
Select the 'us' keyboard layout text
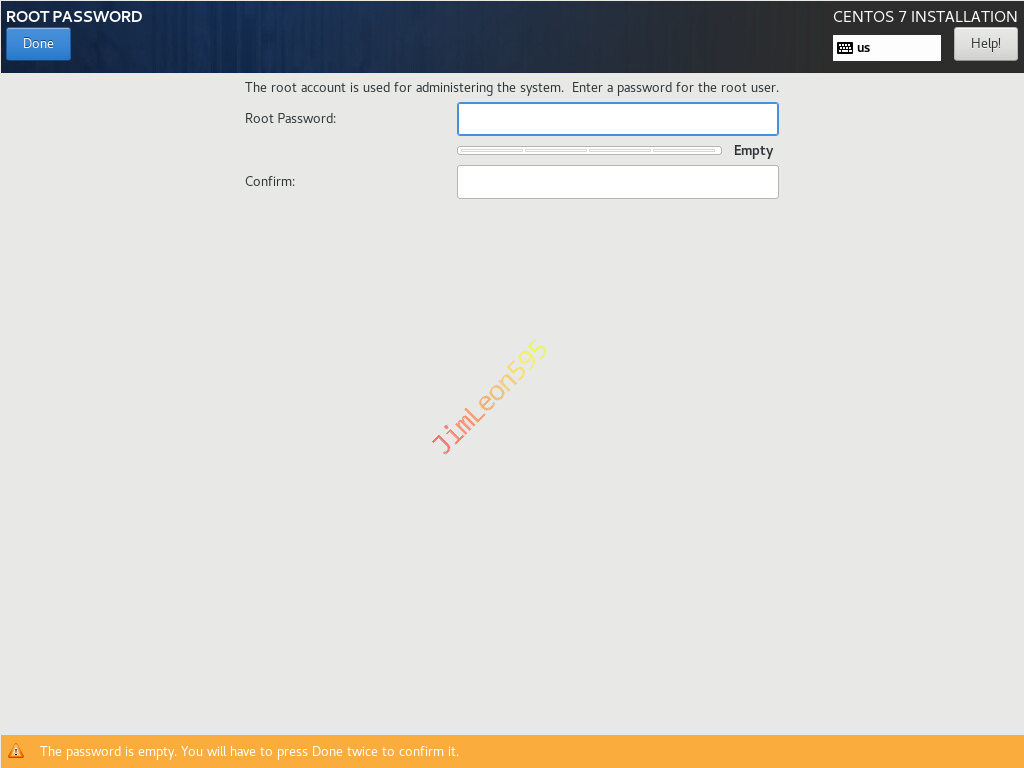click(864, 48)
